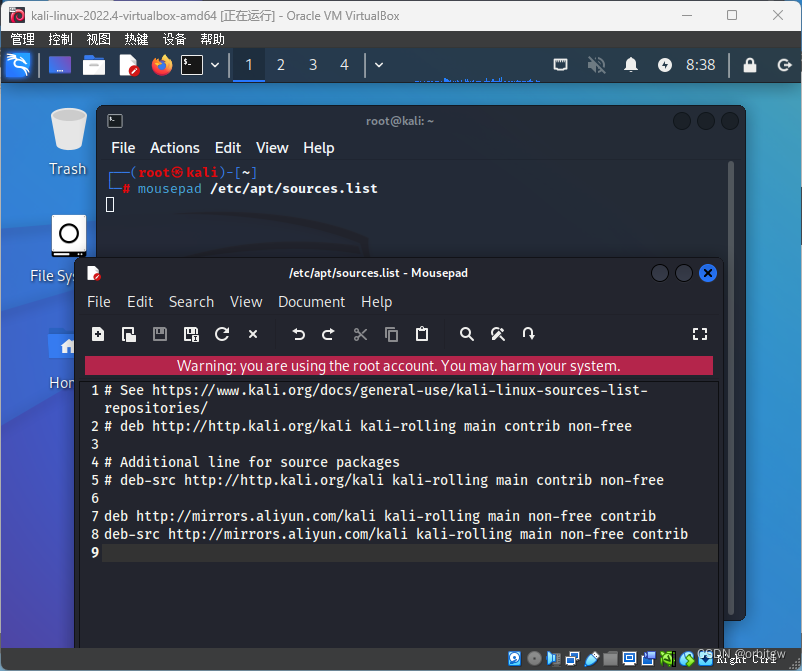Redo the edit in Mousepad
The width and height of the screenshot is (802, 671).
click(x=328, y=334)
